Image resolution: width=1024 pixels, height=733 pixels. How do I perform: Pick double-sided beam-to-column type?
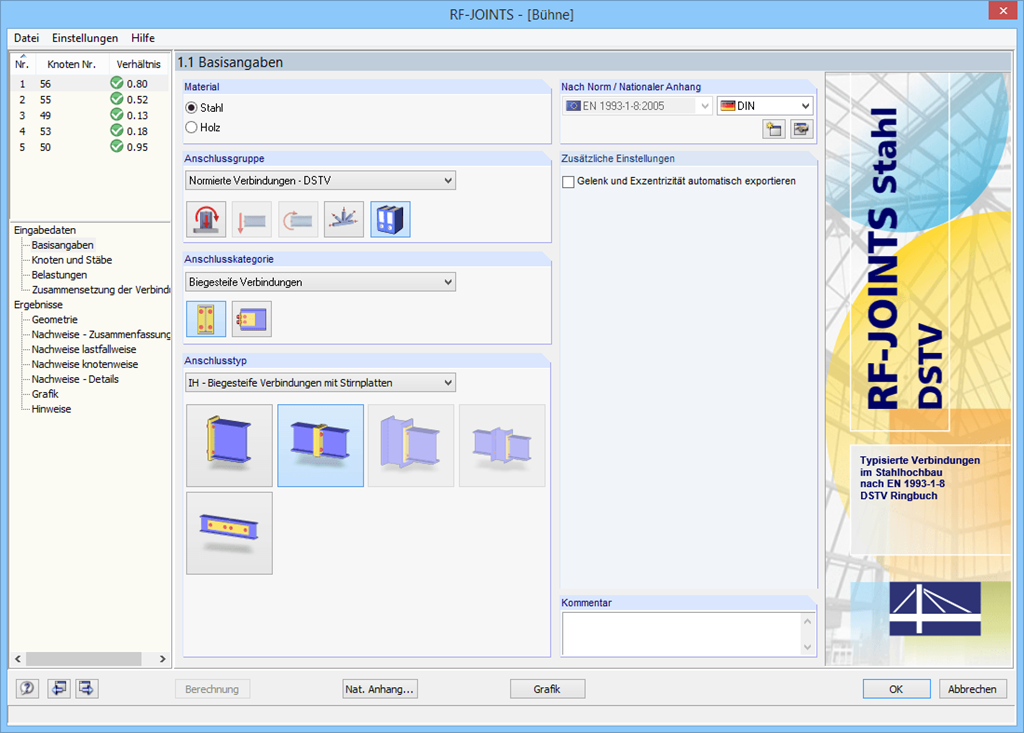click(502, 445)
